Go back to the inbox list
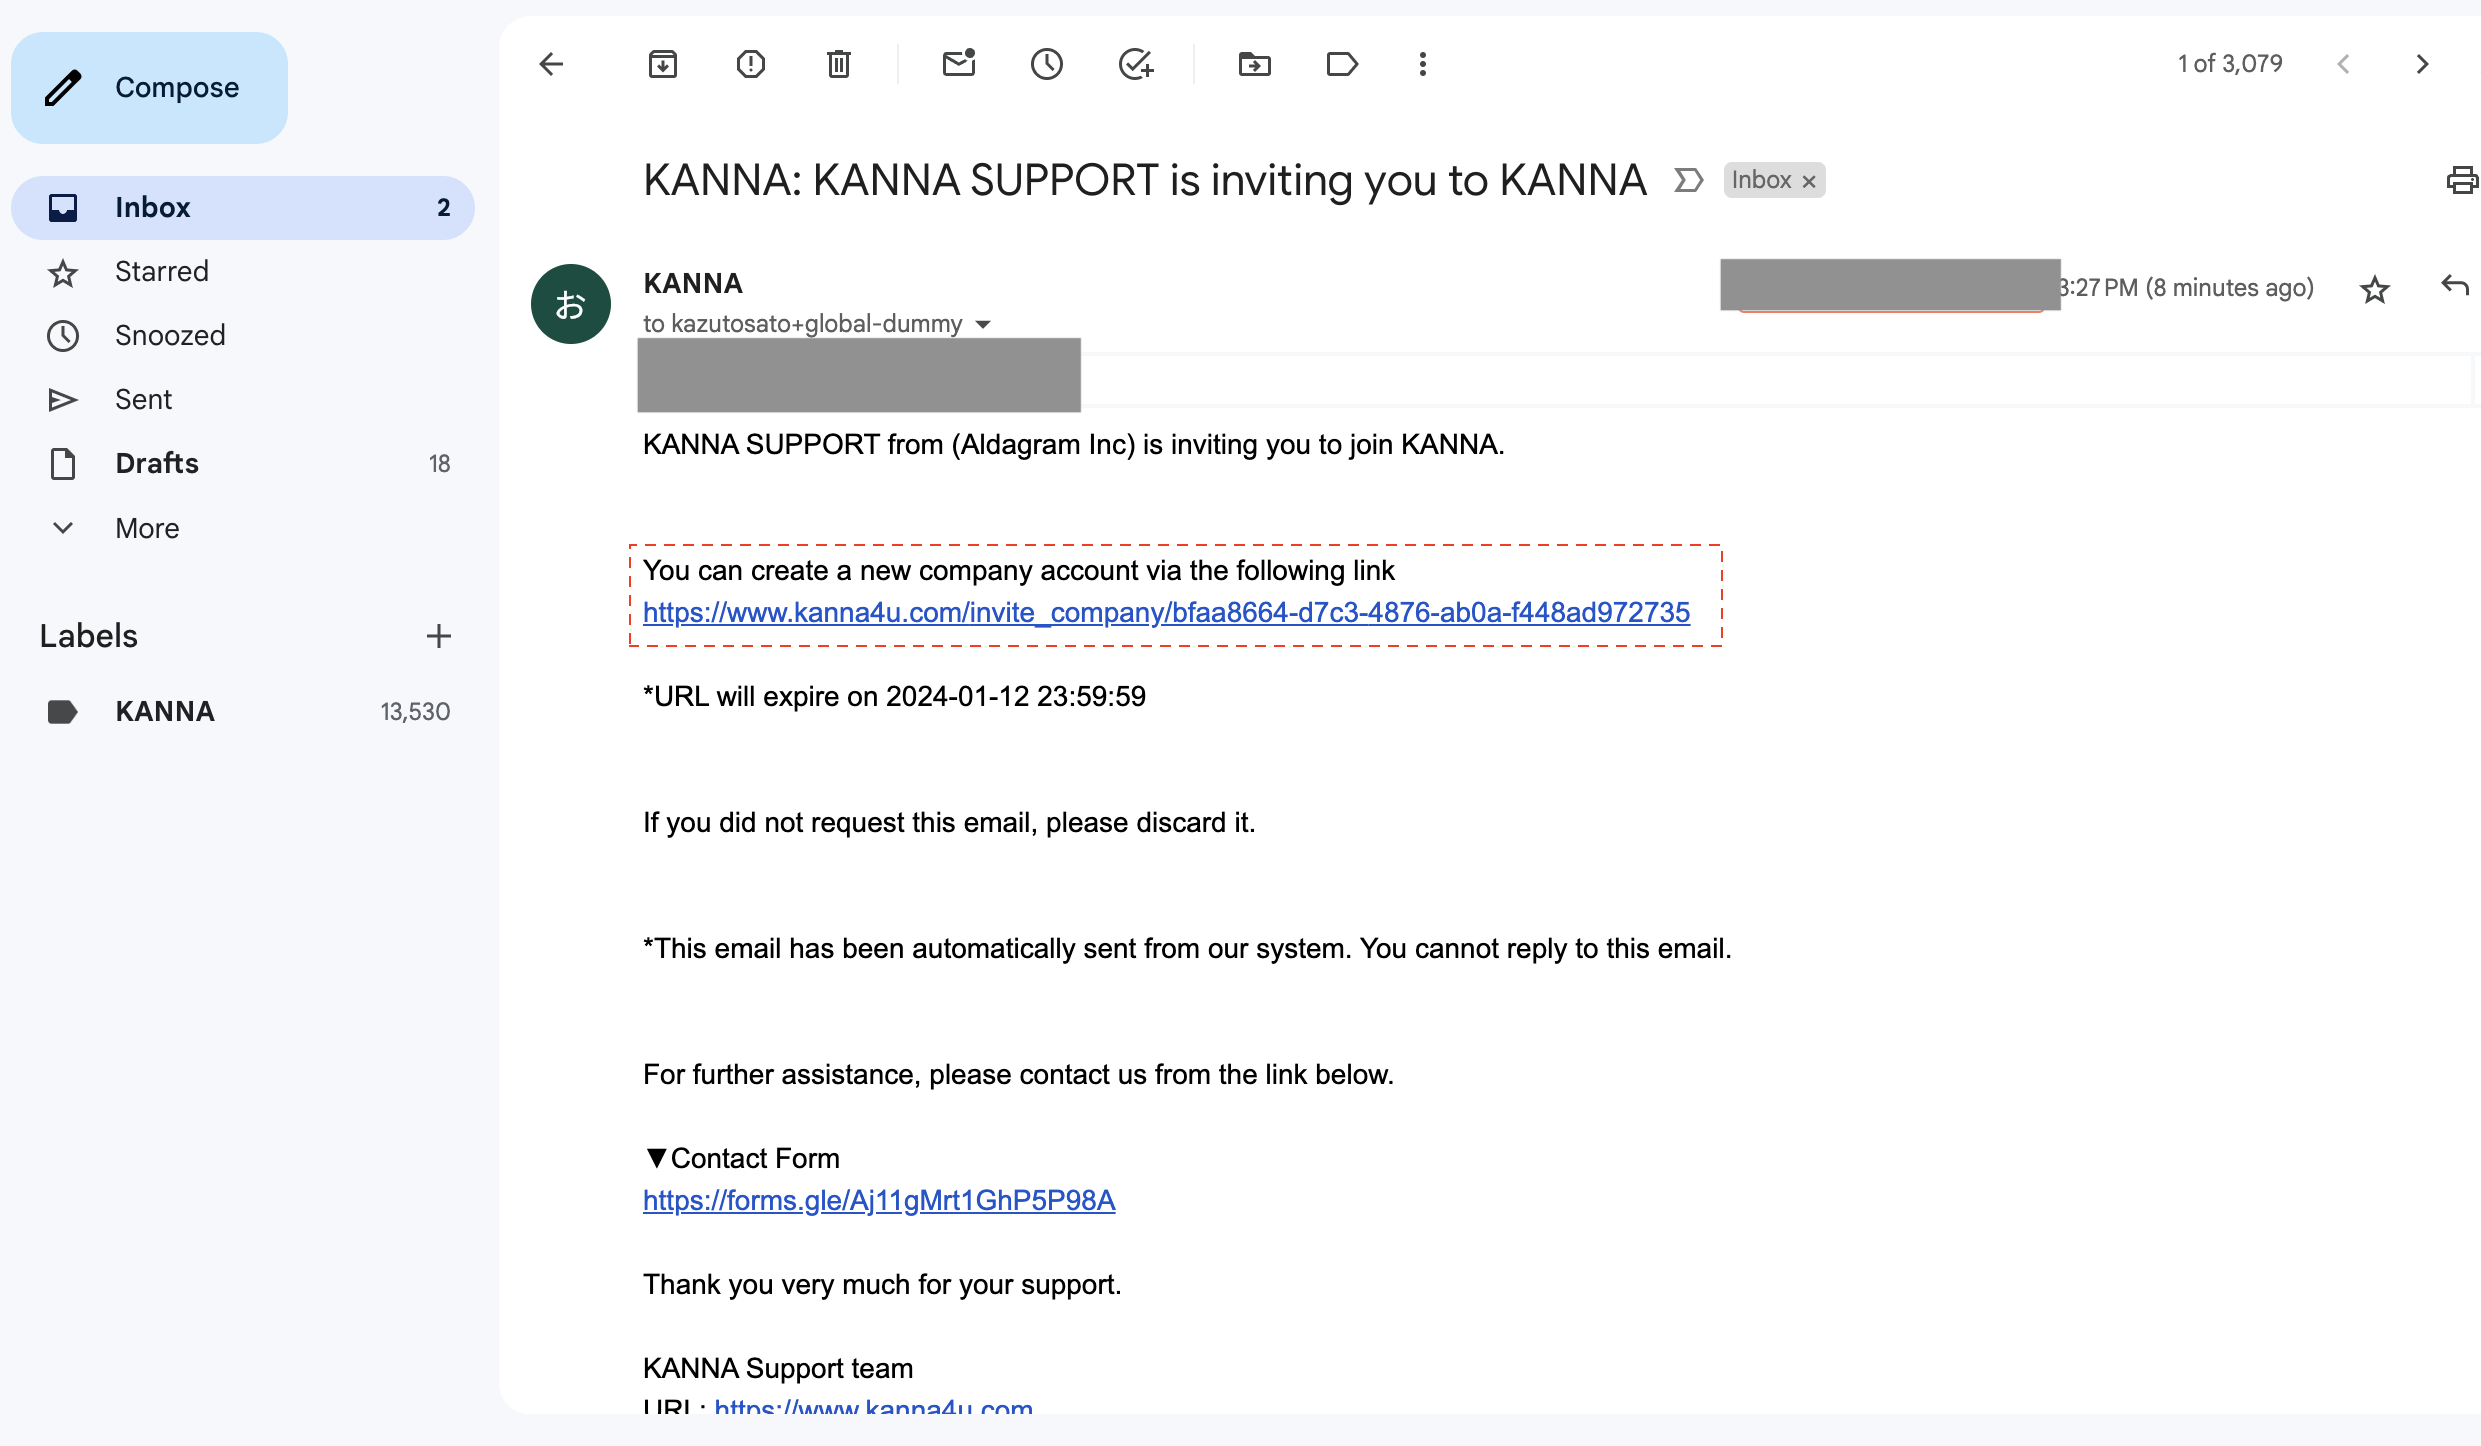 (x=551, y=64)
